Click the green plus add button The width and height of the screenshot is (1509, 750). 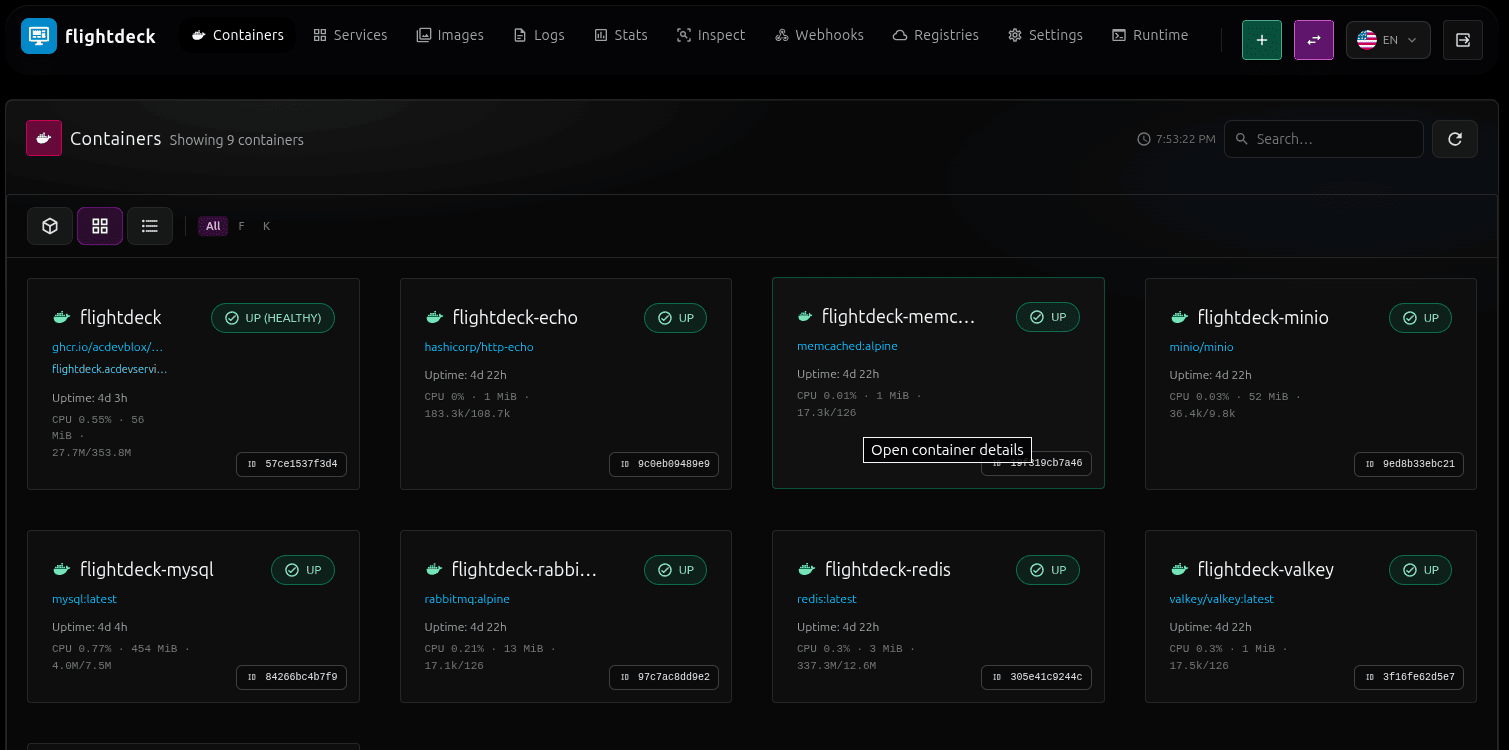(x=1262, y=40)
